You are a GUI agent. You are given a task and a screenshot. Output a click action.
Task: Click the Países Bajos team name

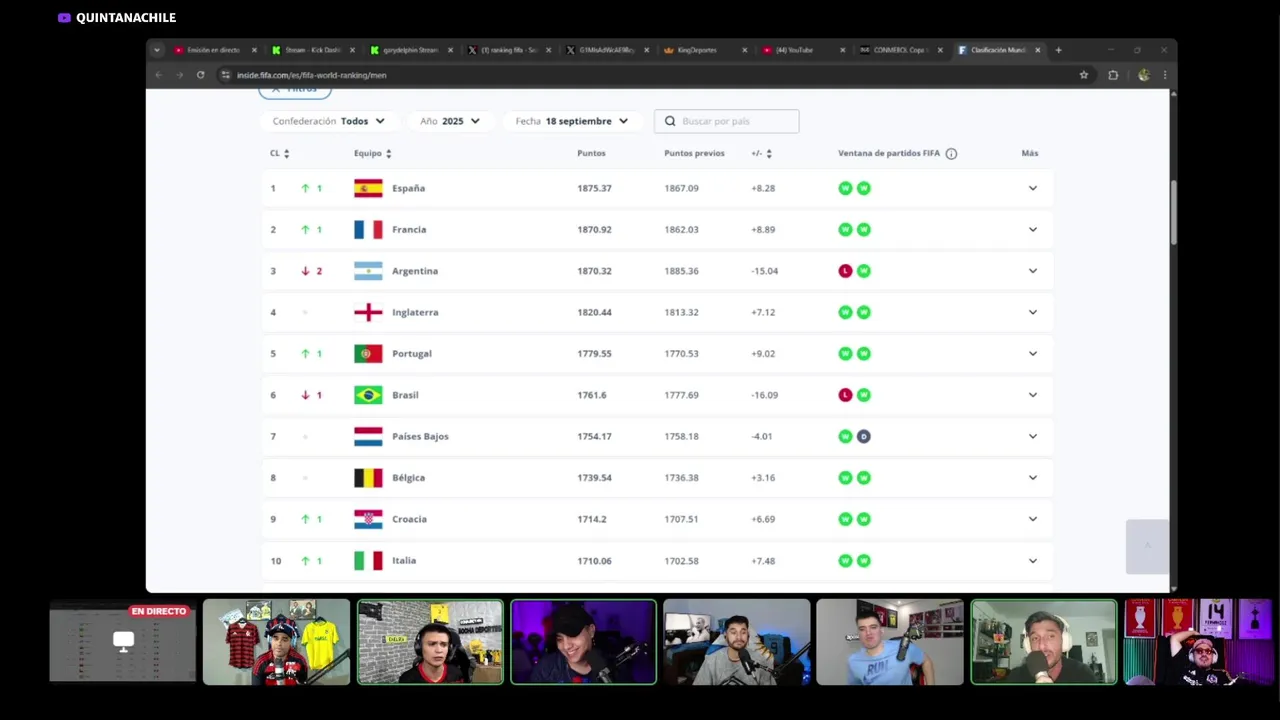point(420,436)
